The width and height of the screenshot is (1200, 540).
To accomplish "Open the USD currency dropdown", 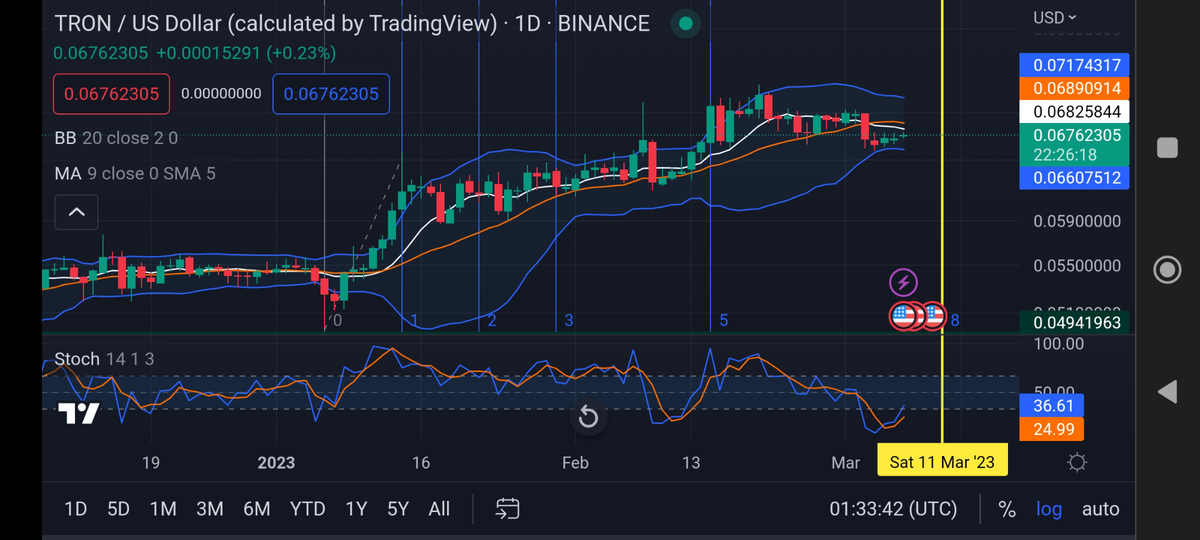I will pyautogui.click(x=1055, y=18).
